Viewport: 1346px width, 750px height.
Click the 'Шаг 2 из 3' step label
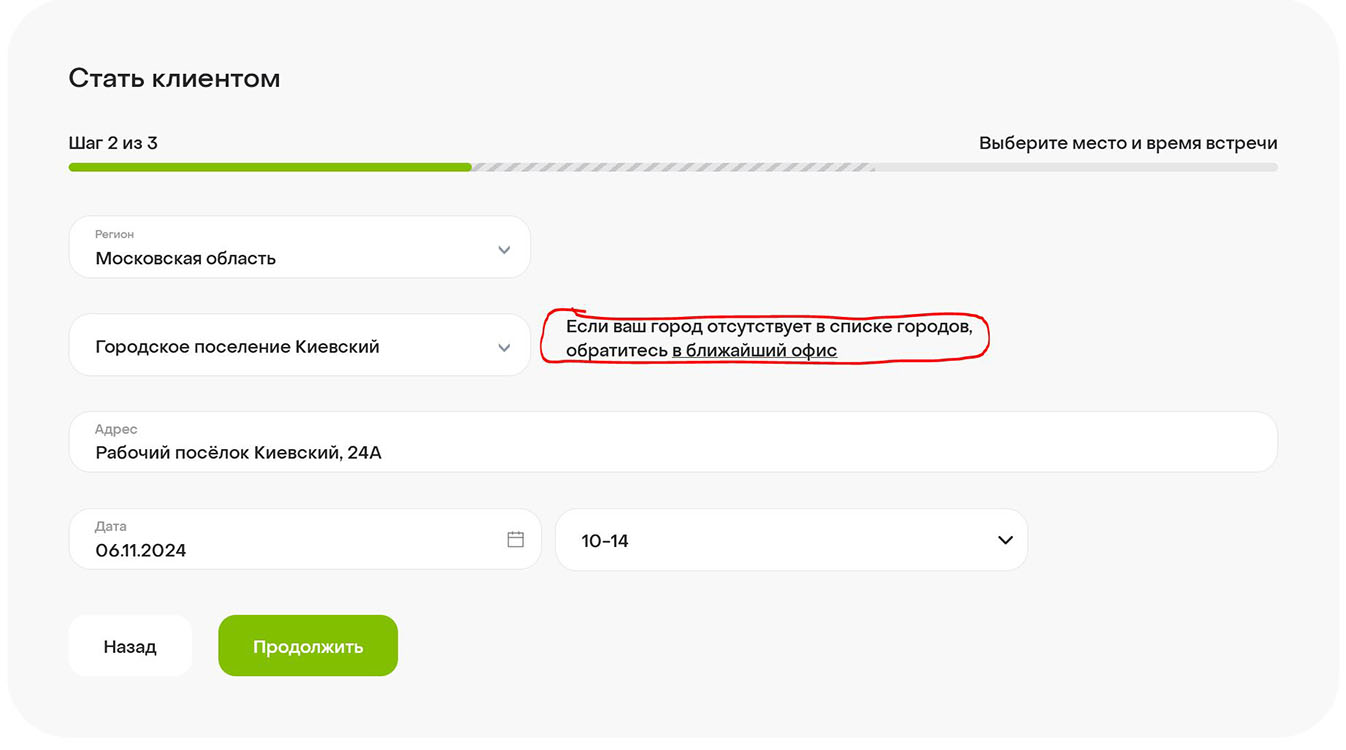[x=113, y=143]
